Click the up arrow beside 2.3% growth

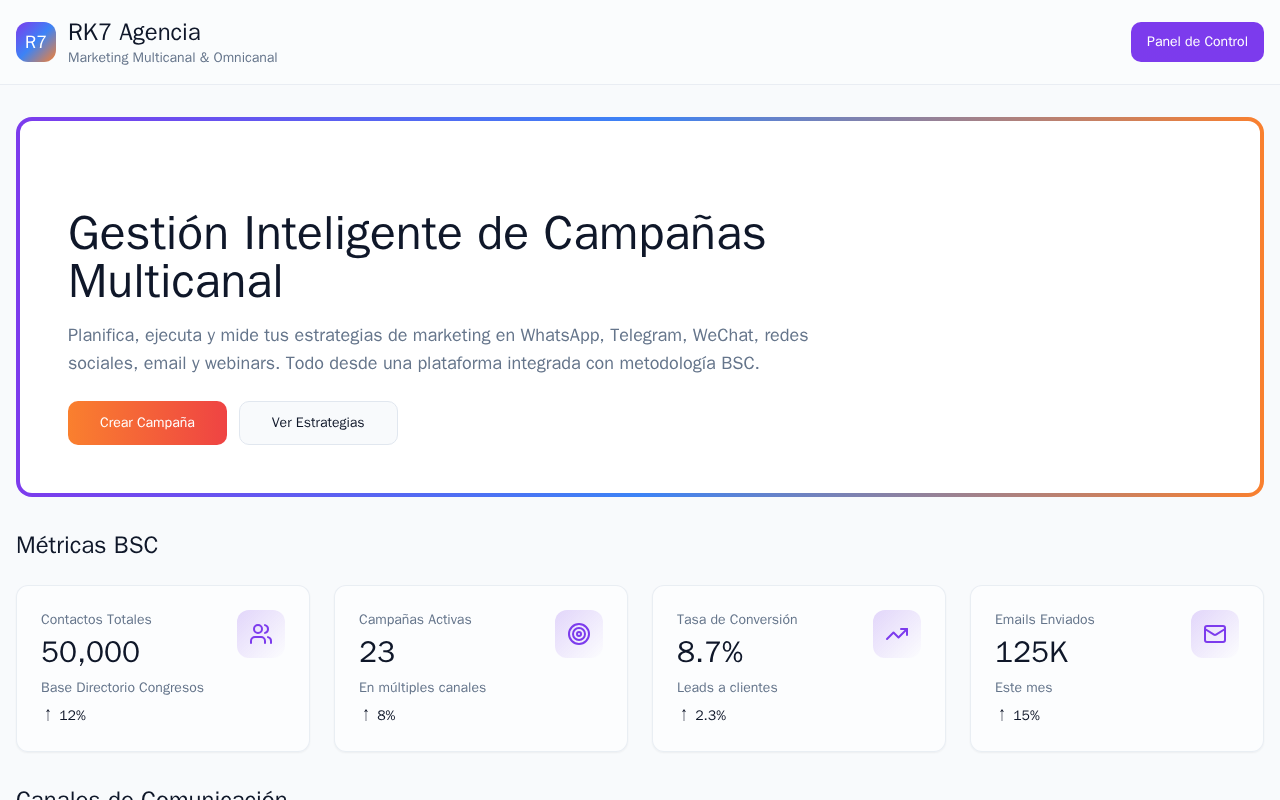click(683, 714)
